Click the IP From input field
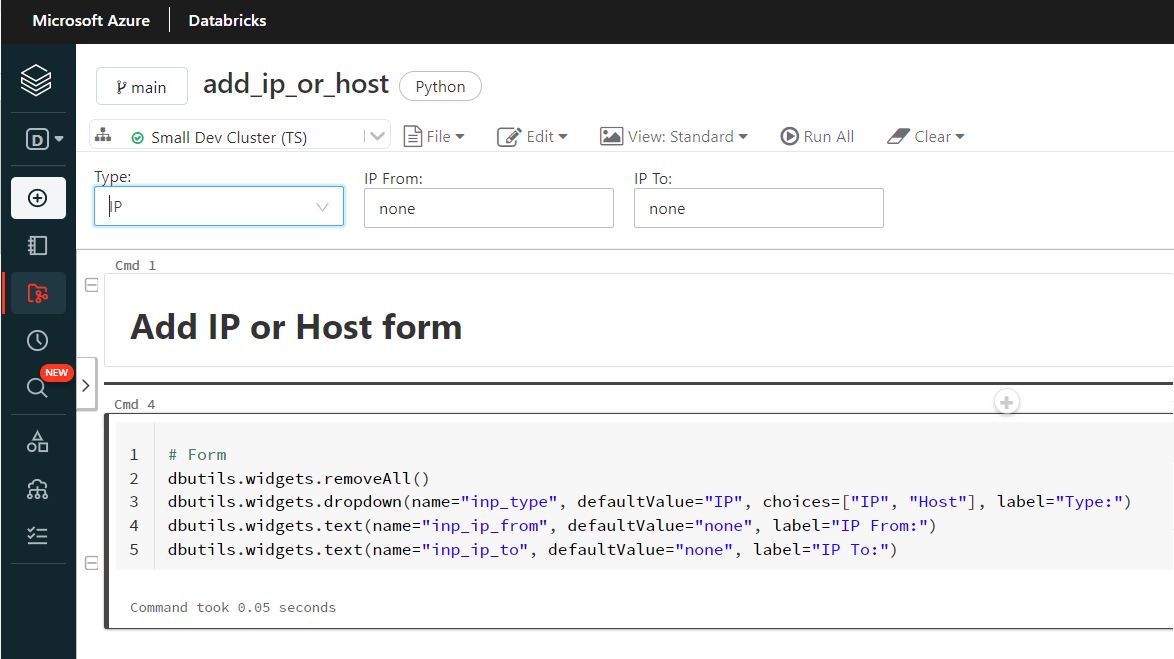This screenshot has height=659, width=1174. click(x=488, y=208)
